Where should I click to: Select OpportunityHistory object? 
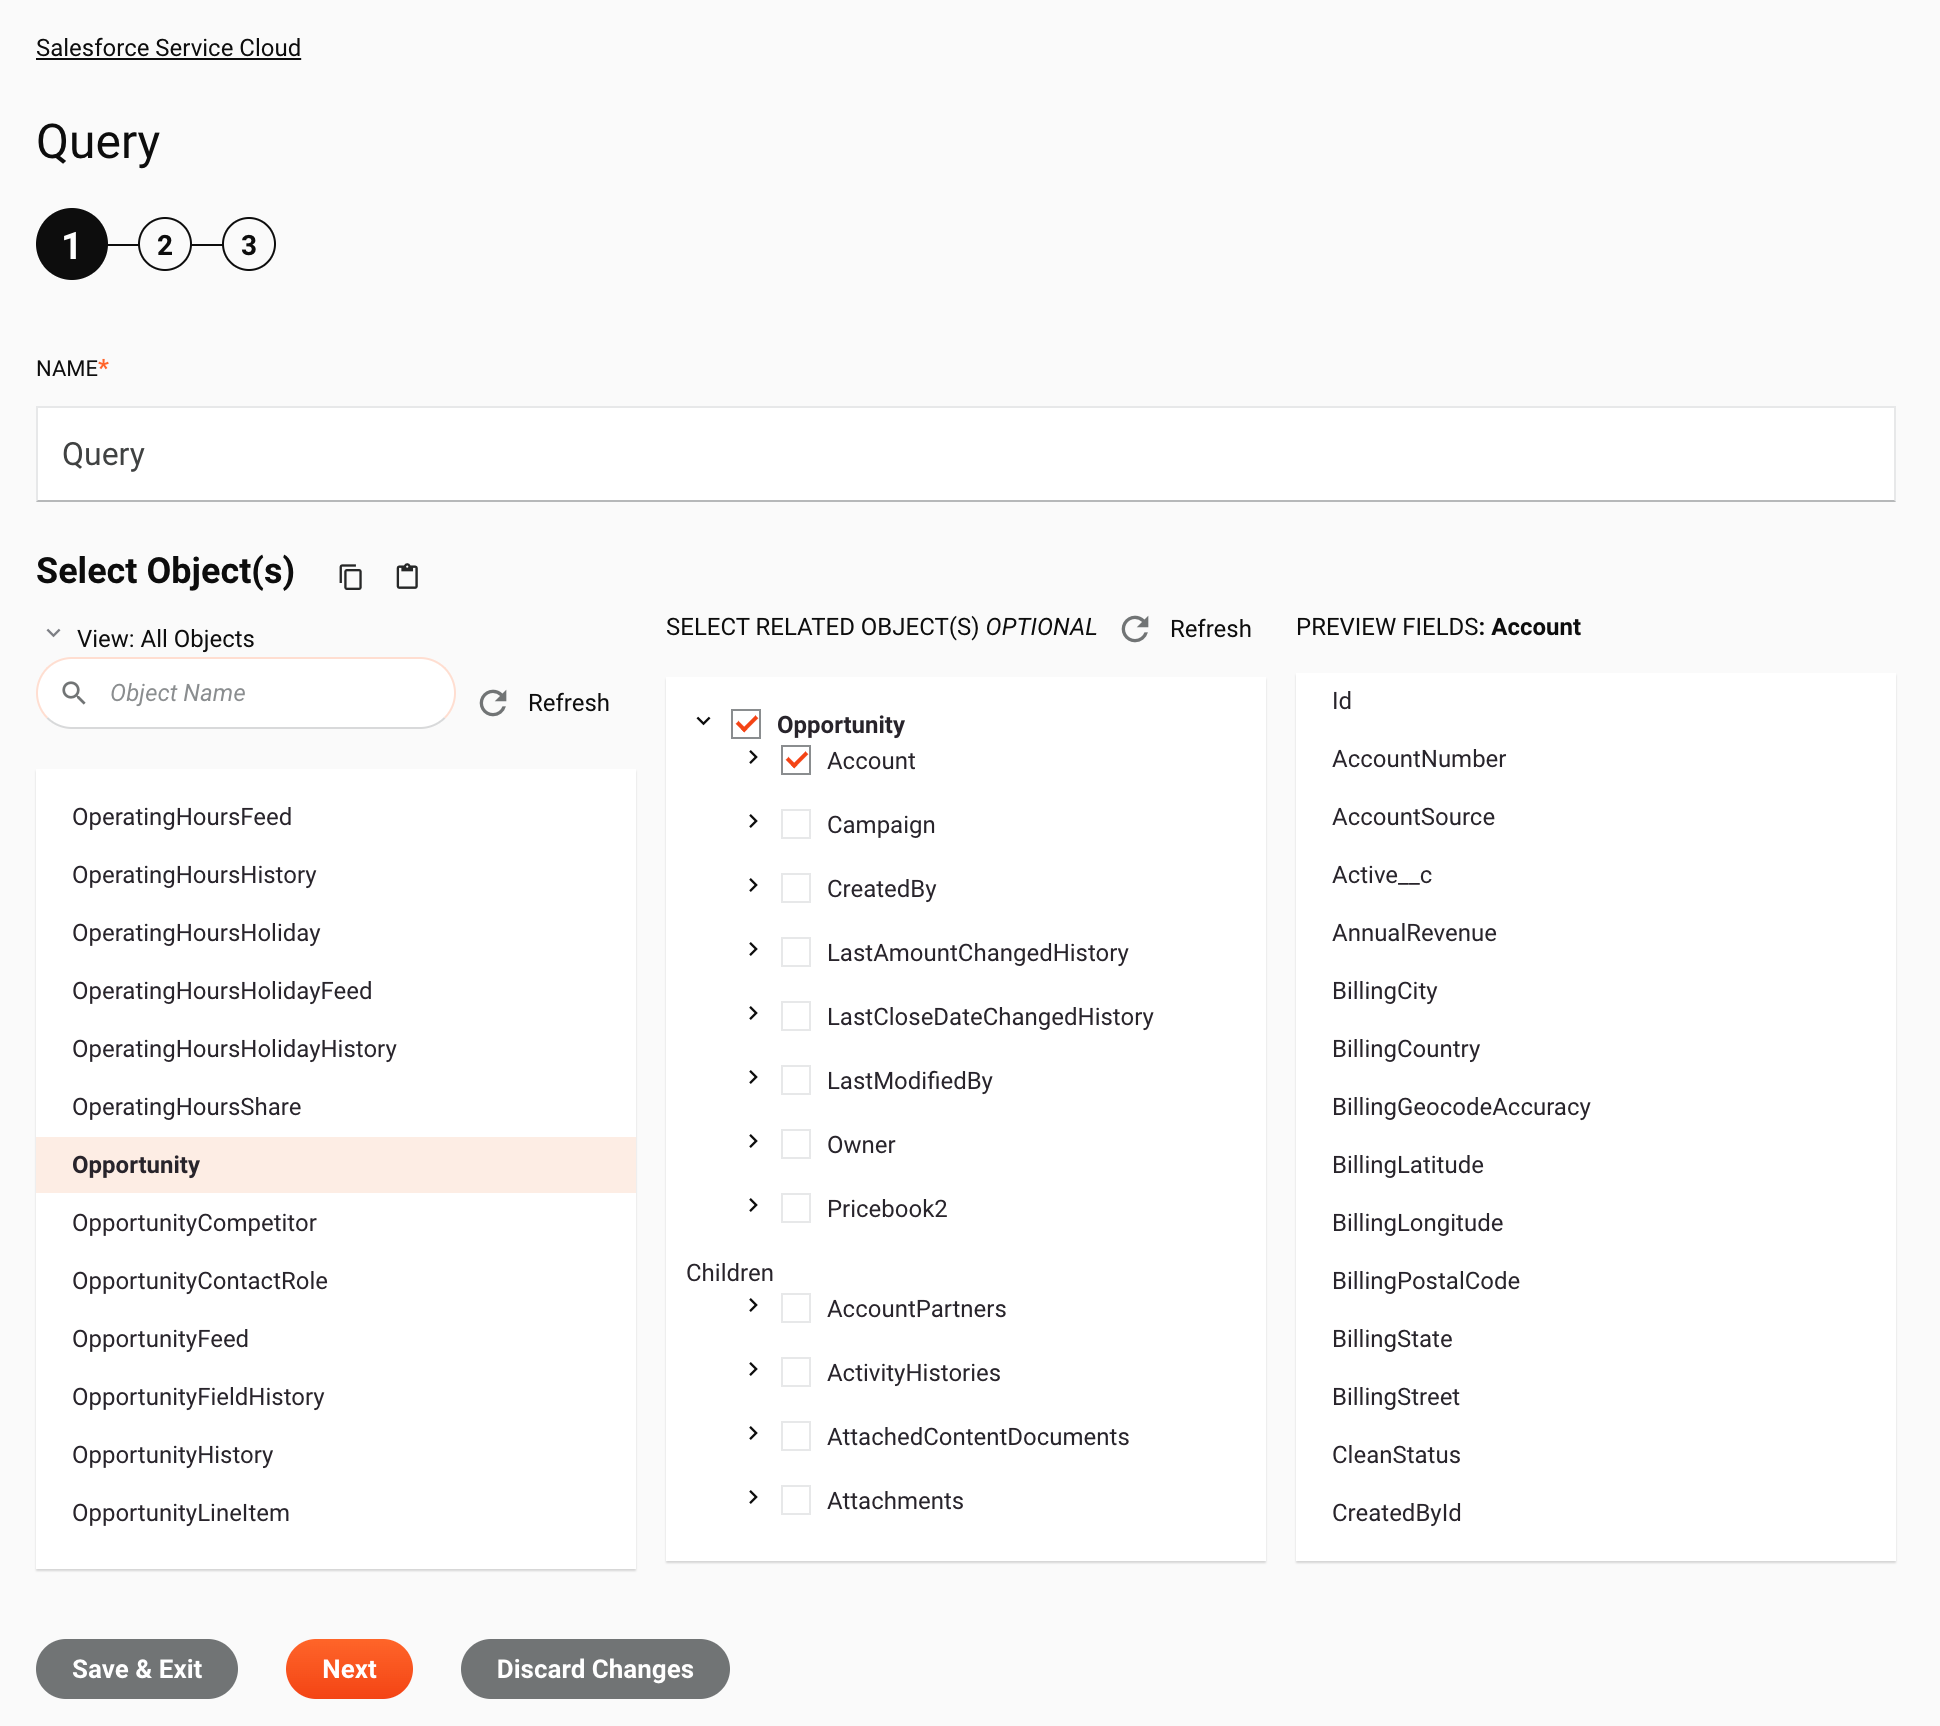[x=336, y=1455]
